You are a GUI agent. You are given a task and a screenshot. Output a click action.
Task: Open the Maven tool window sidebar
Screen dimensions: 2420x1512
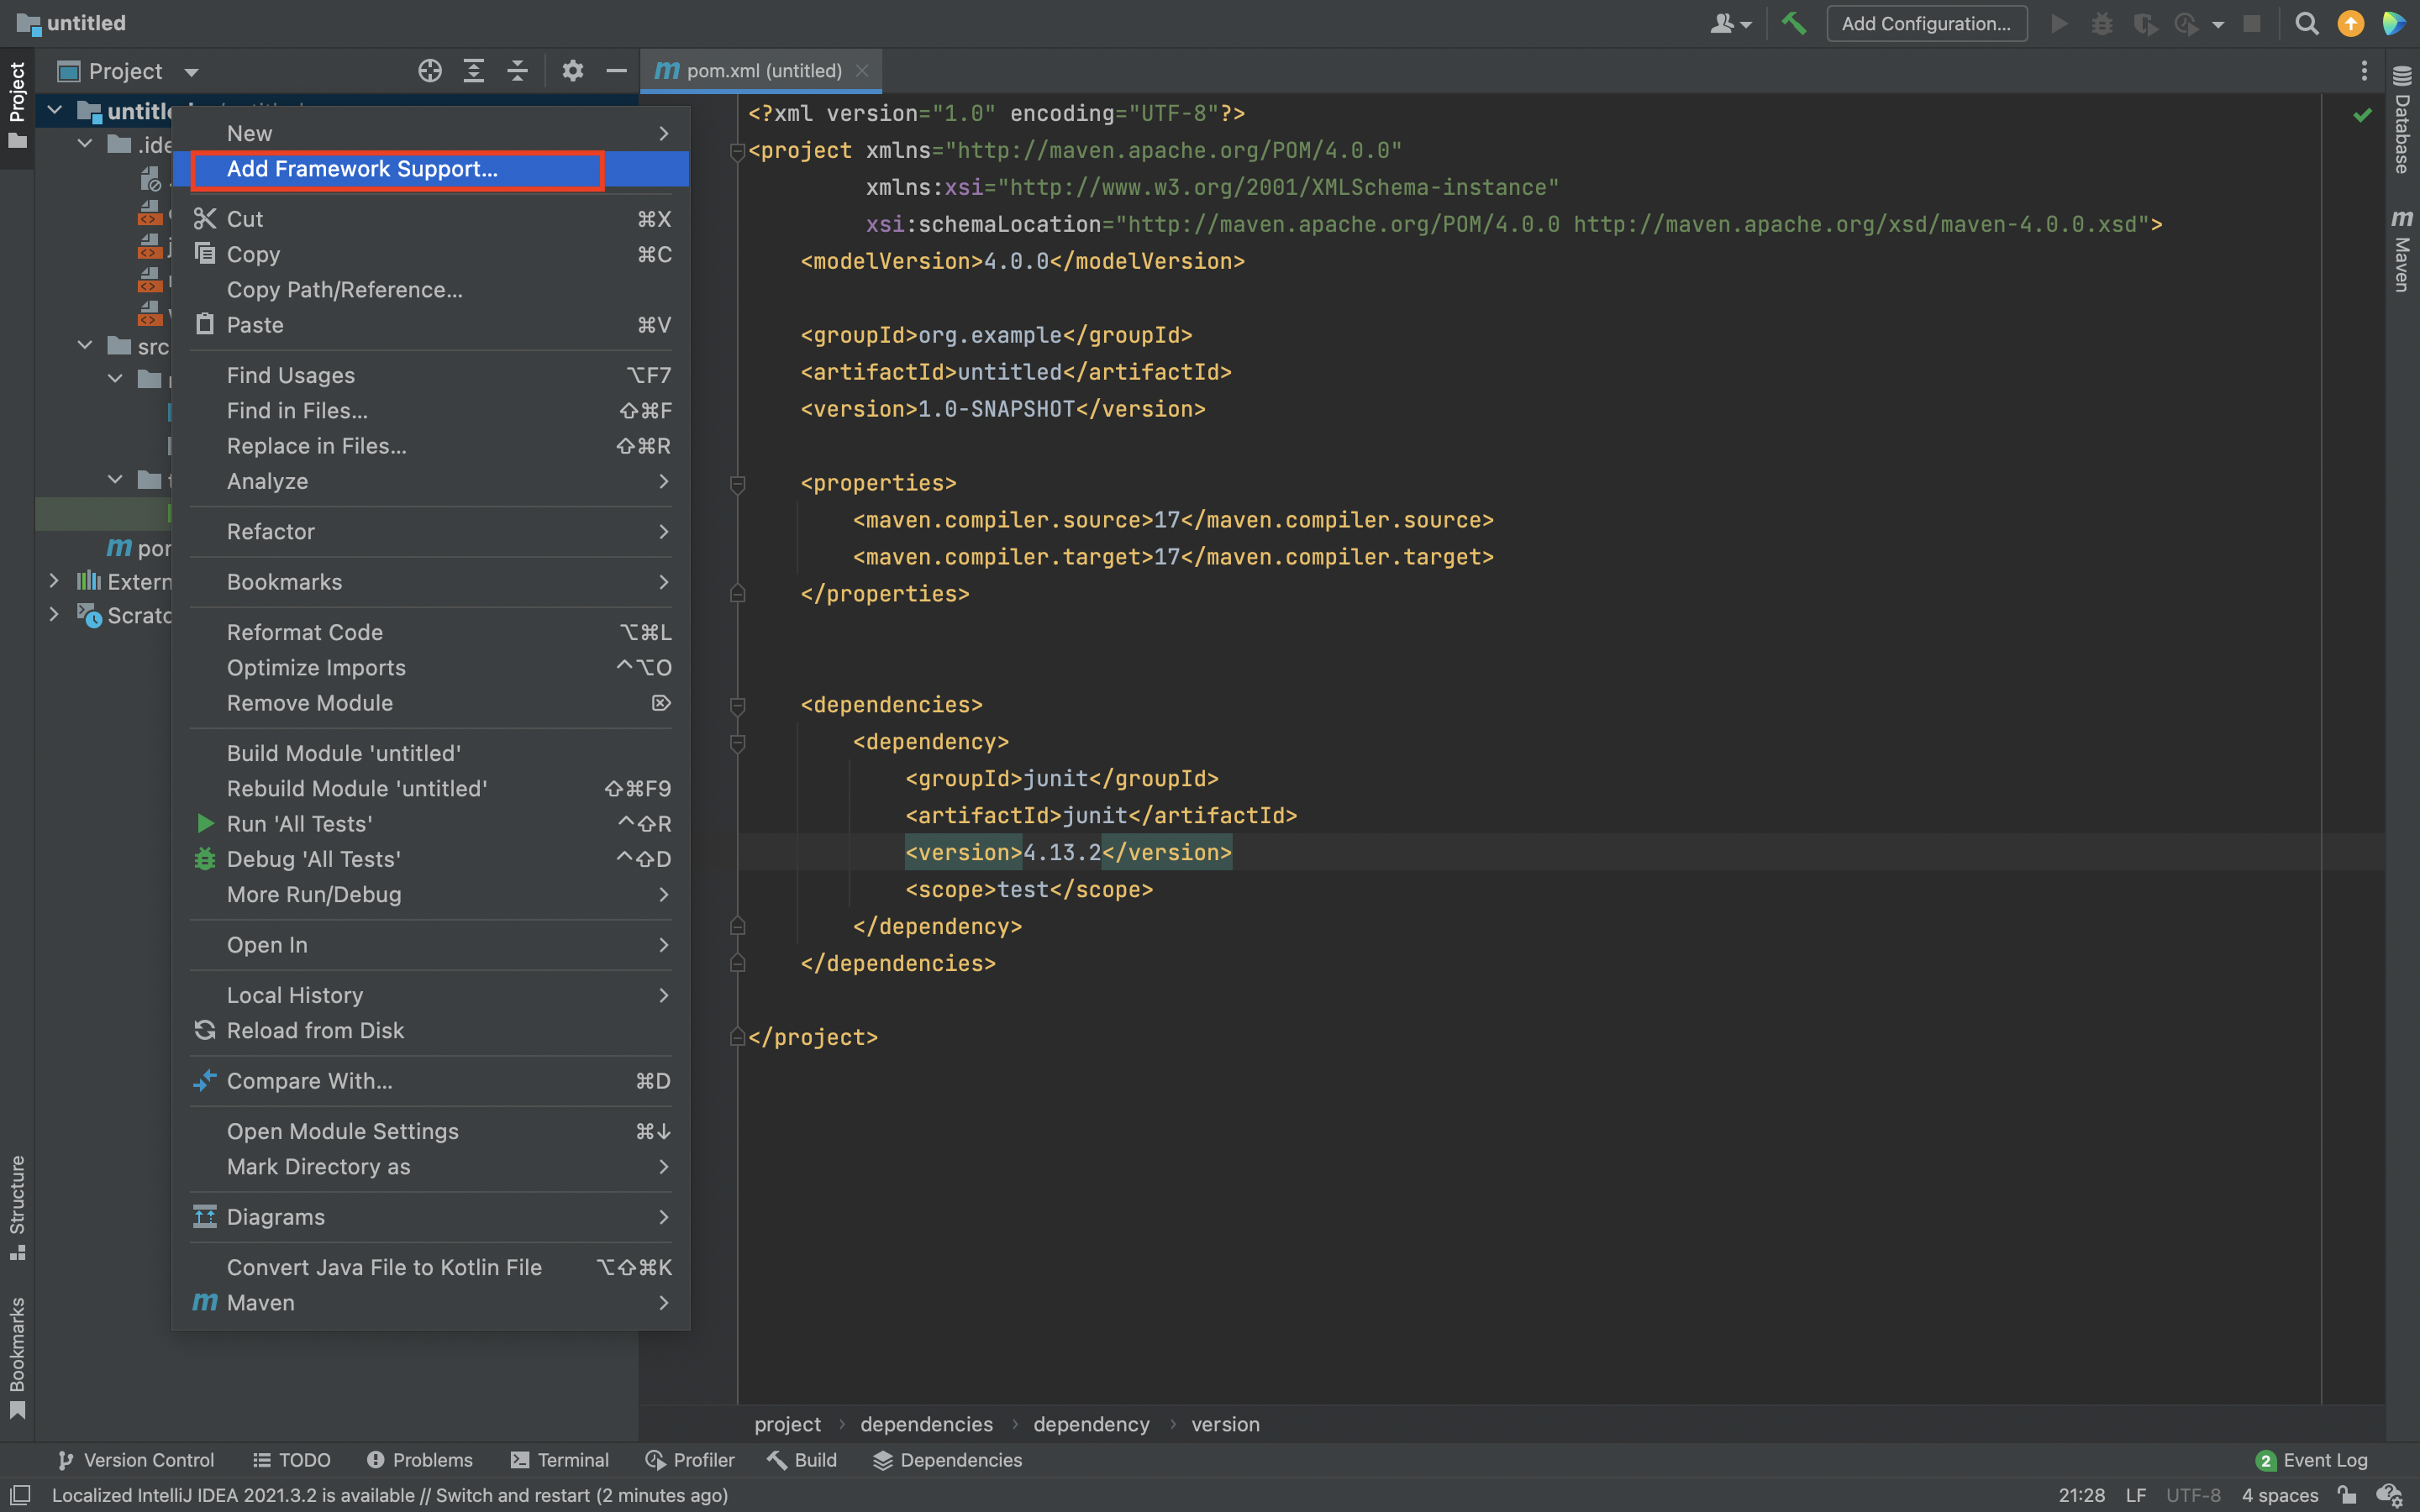point(2402,250)
